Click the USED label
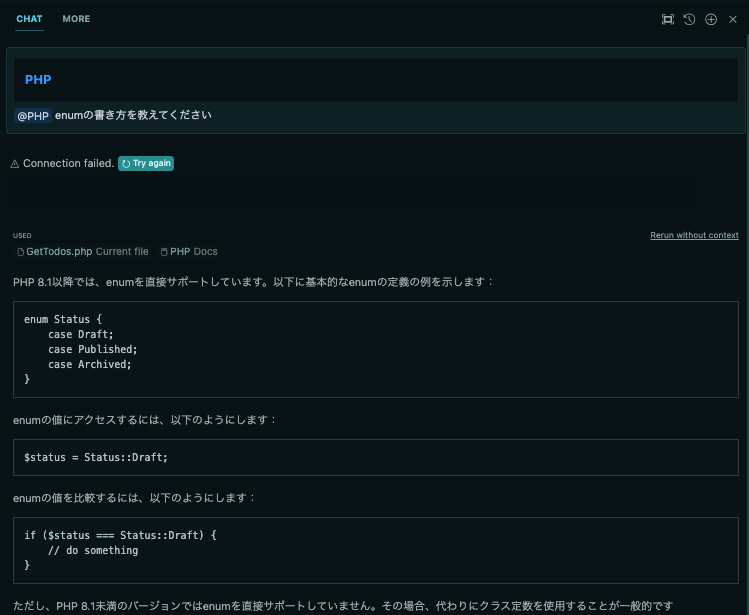The width and height of the screenshot is (749, 615). click(22, 236)
